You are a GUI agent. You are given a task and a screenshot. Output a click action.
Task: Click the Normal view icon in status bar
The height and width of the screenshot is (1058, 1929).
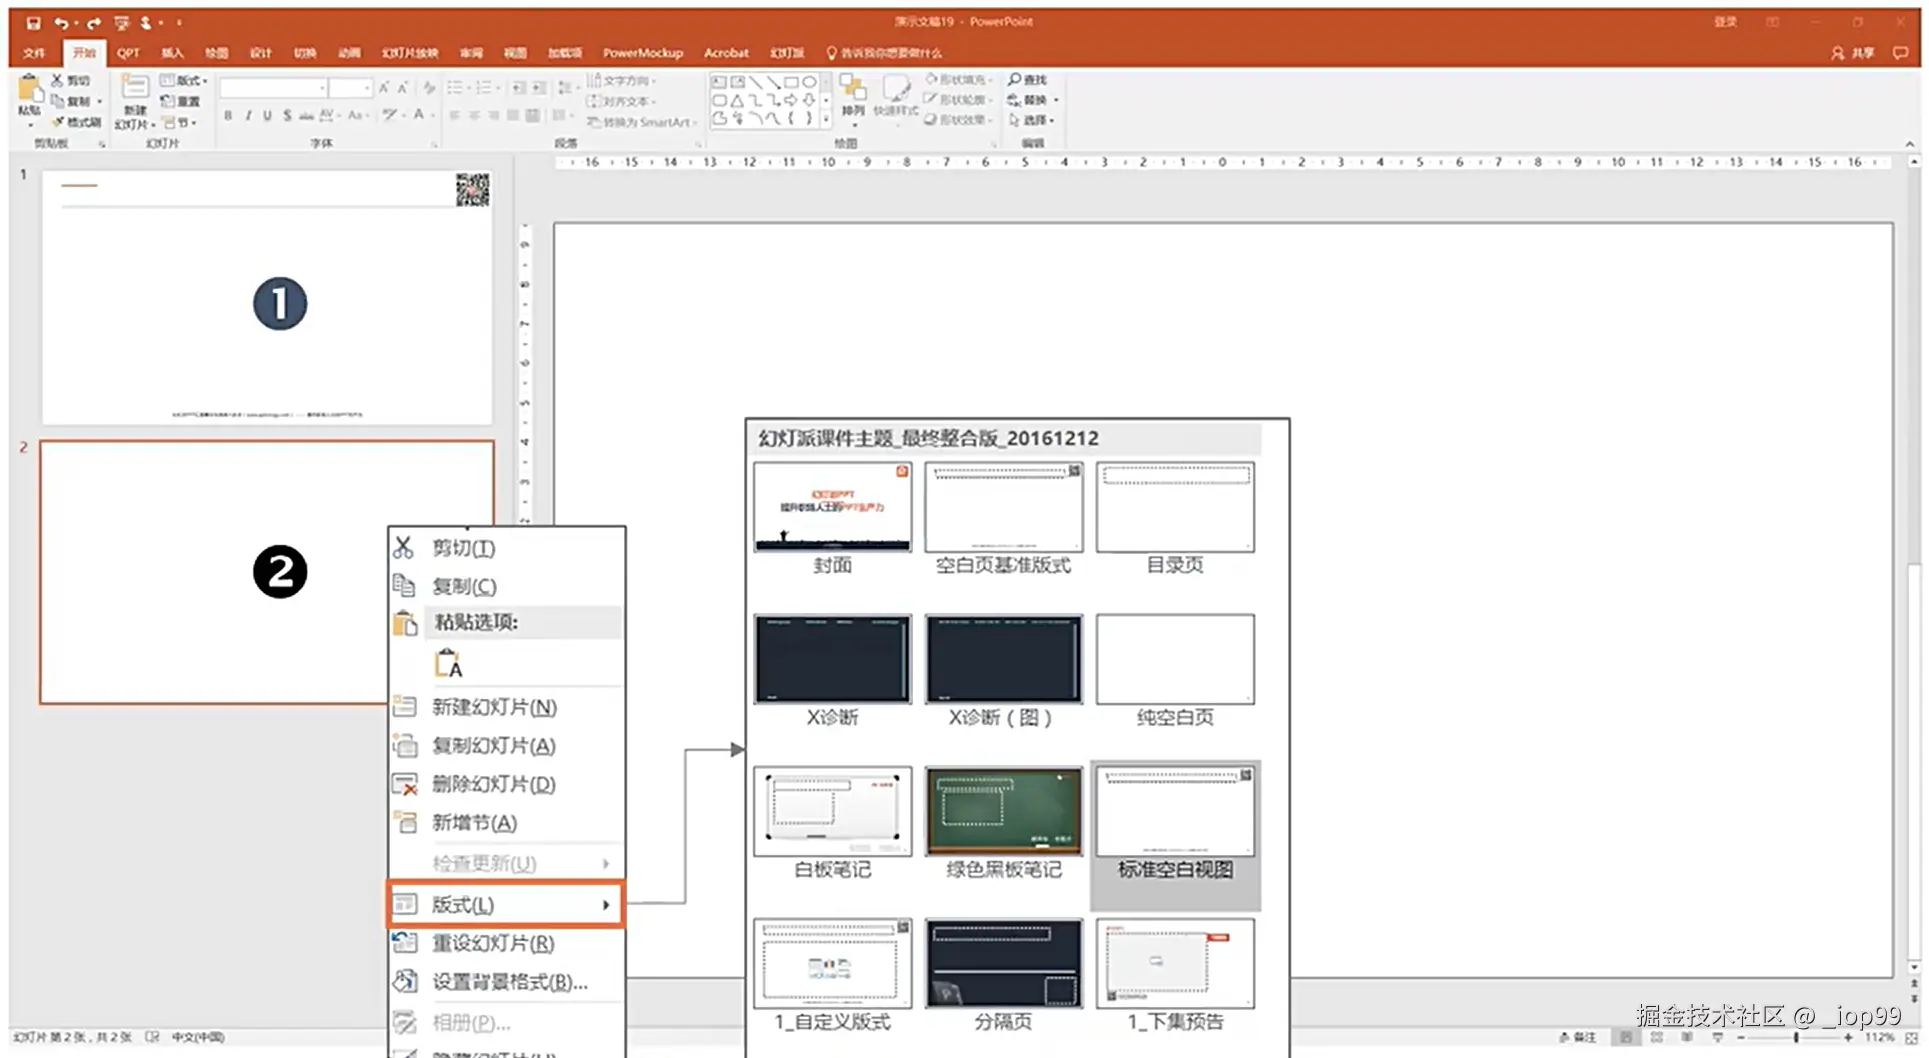[1627, 1038]
